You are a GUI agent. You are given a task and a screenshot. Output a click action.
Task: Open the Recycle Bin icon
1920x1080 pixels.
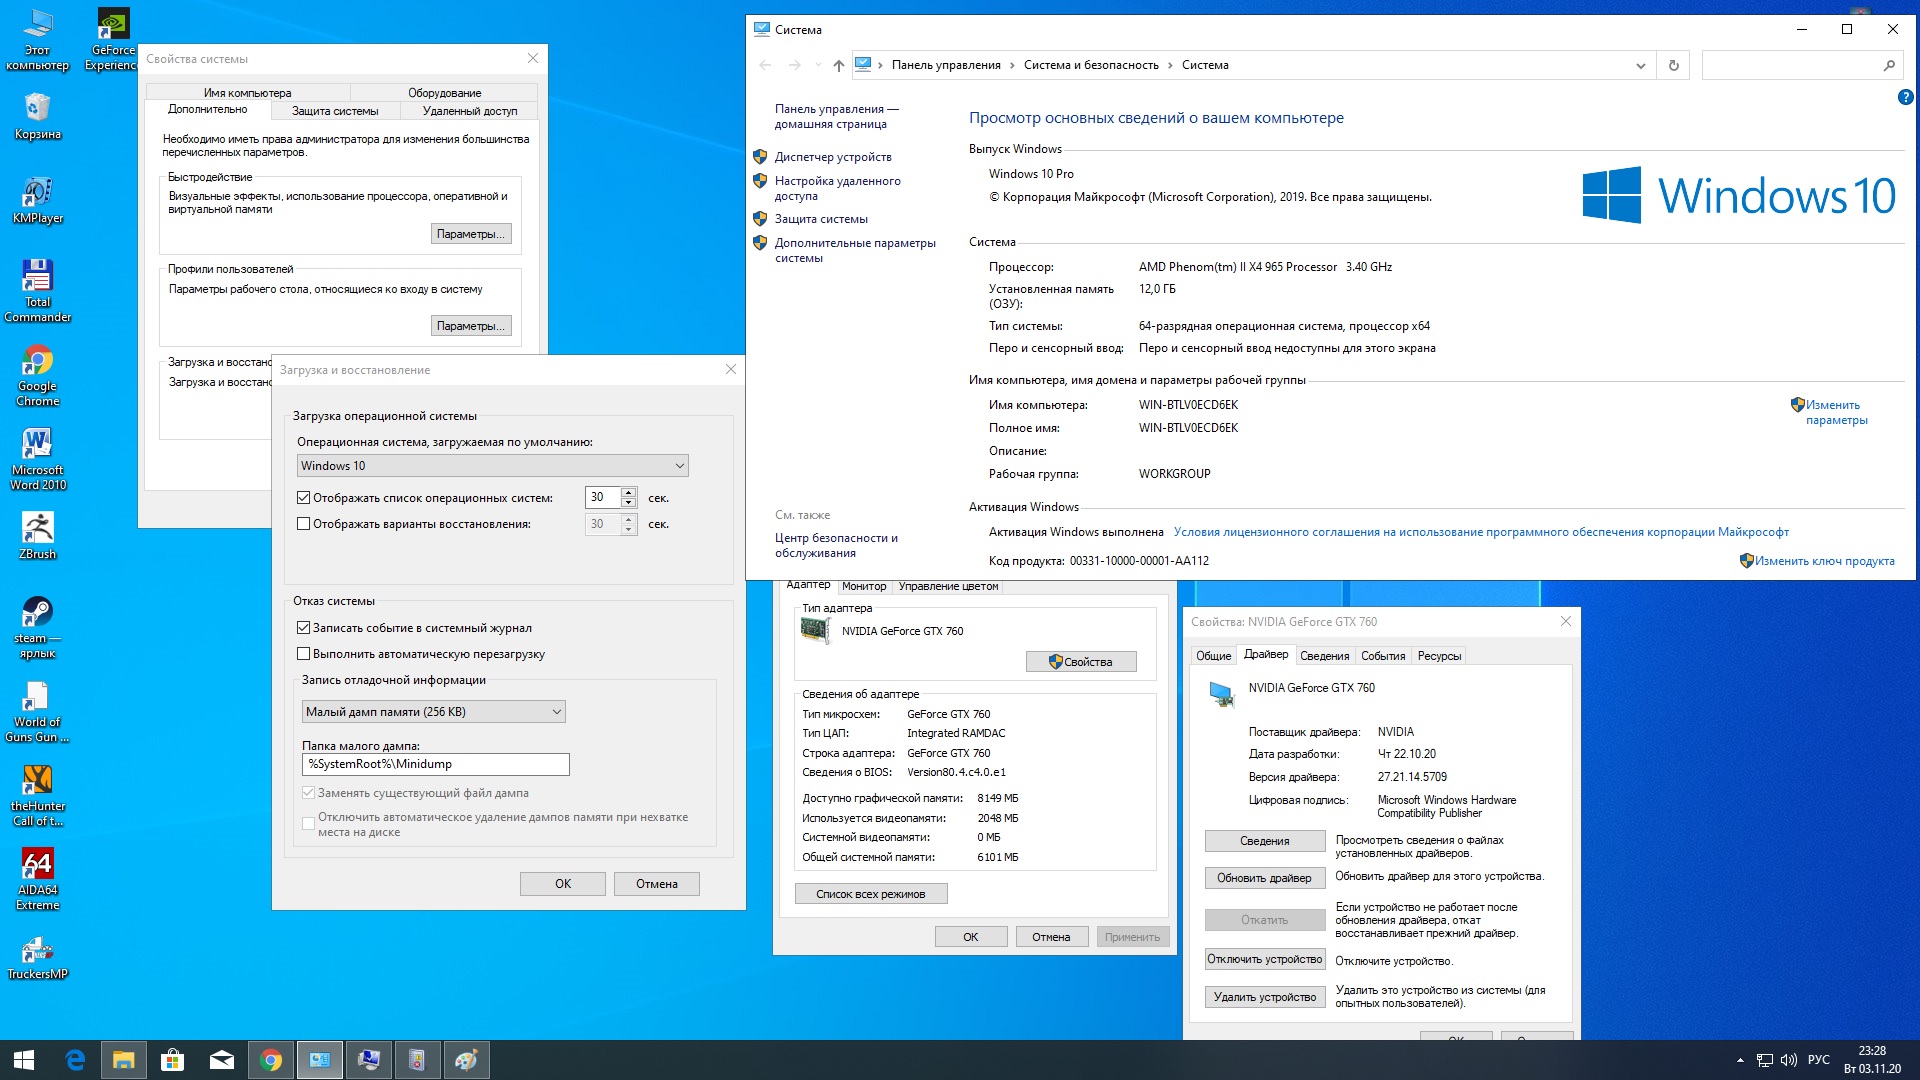(37, 115)
